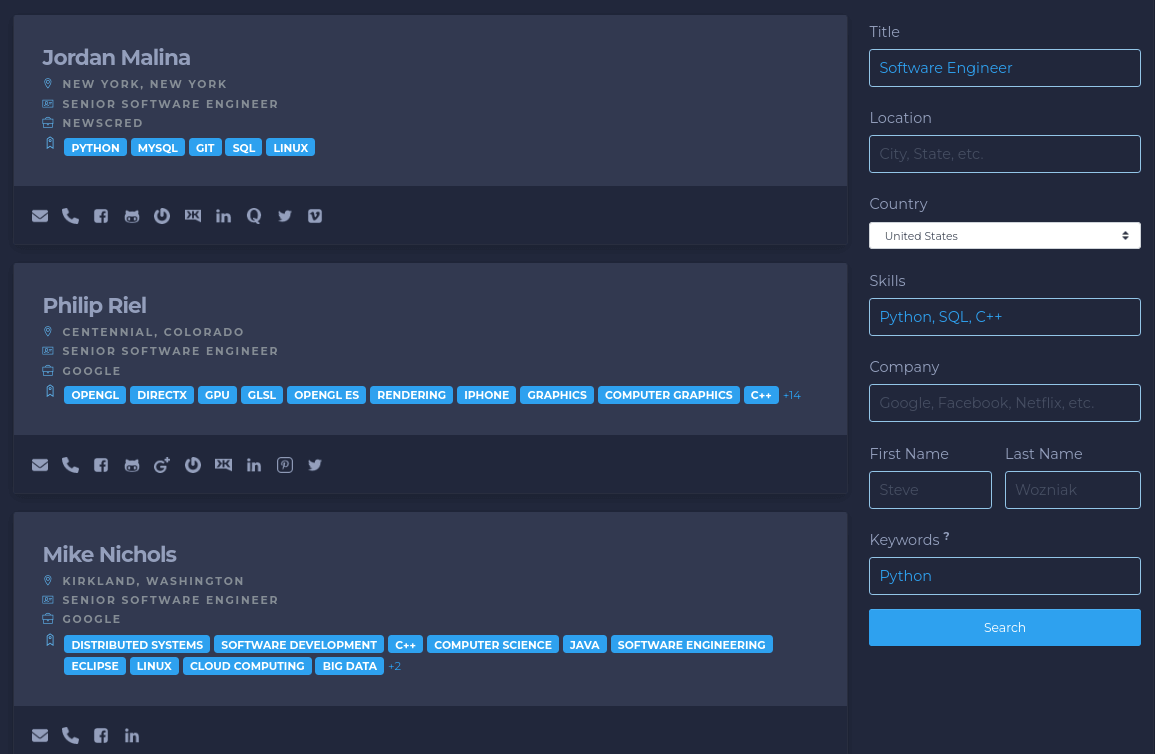Open Mike Nichols' LinkedIn icon
Image resolution: width=1155 pixels, height=754 pixels.
click(x=132, y=736)
